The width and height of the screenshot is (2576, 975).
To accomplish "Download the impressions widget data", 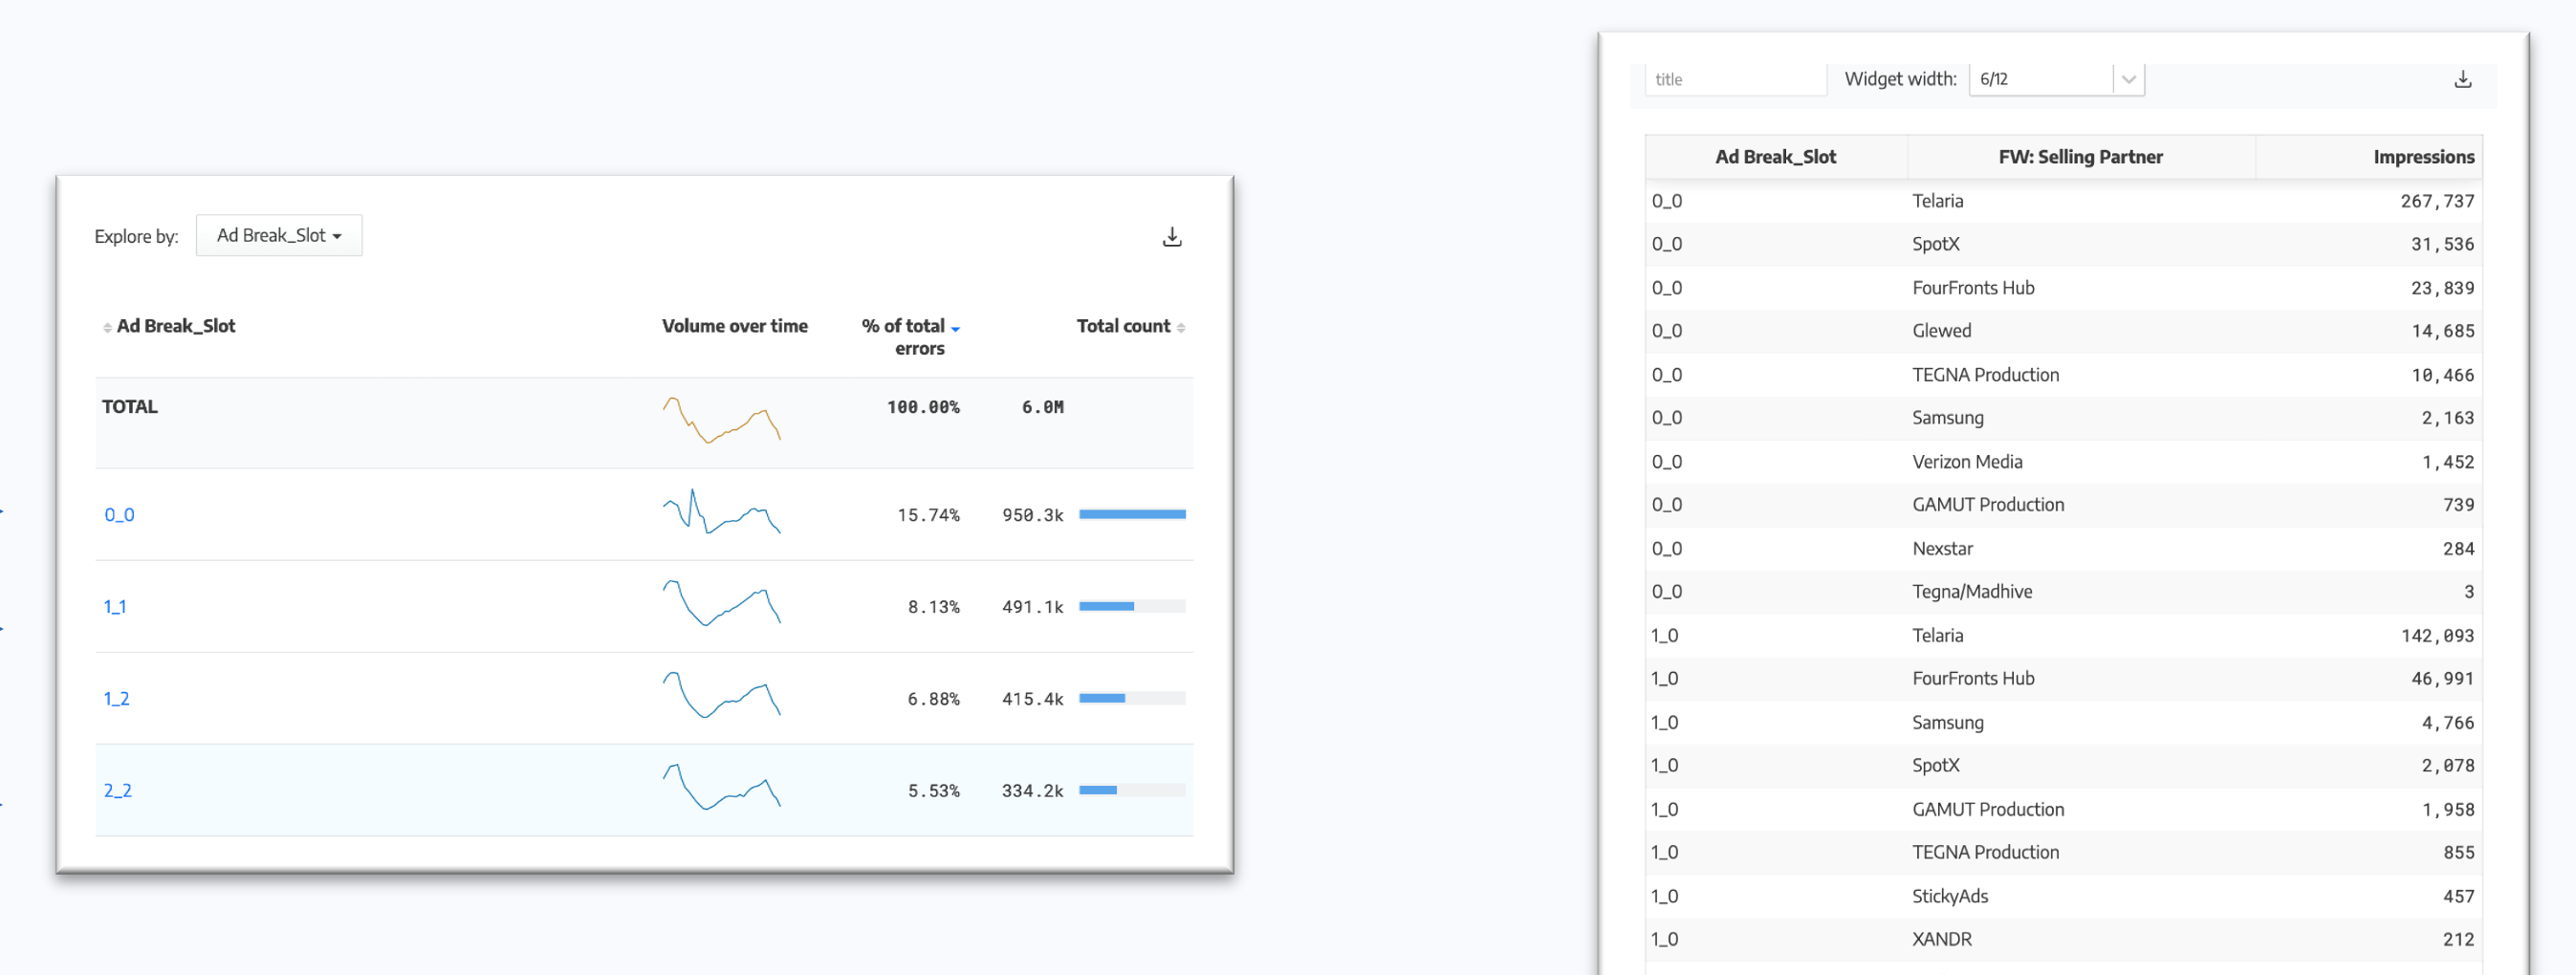I will [x=2462, y=79].
